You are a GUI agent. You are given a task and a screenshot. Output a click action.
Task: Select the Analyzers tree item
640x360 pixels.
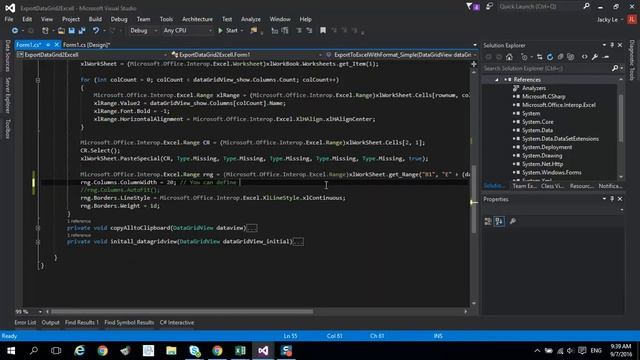point(534,88)
